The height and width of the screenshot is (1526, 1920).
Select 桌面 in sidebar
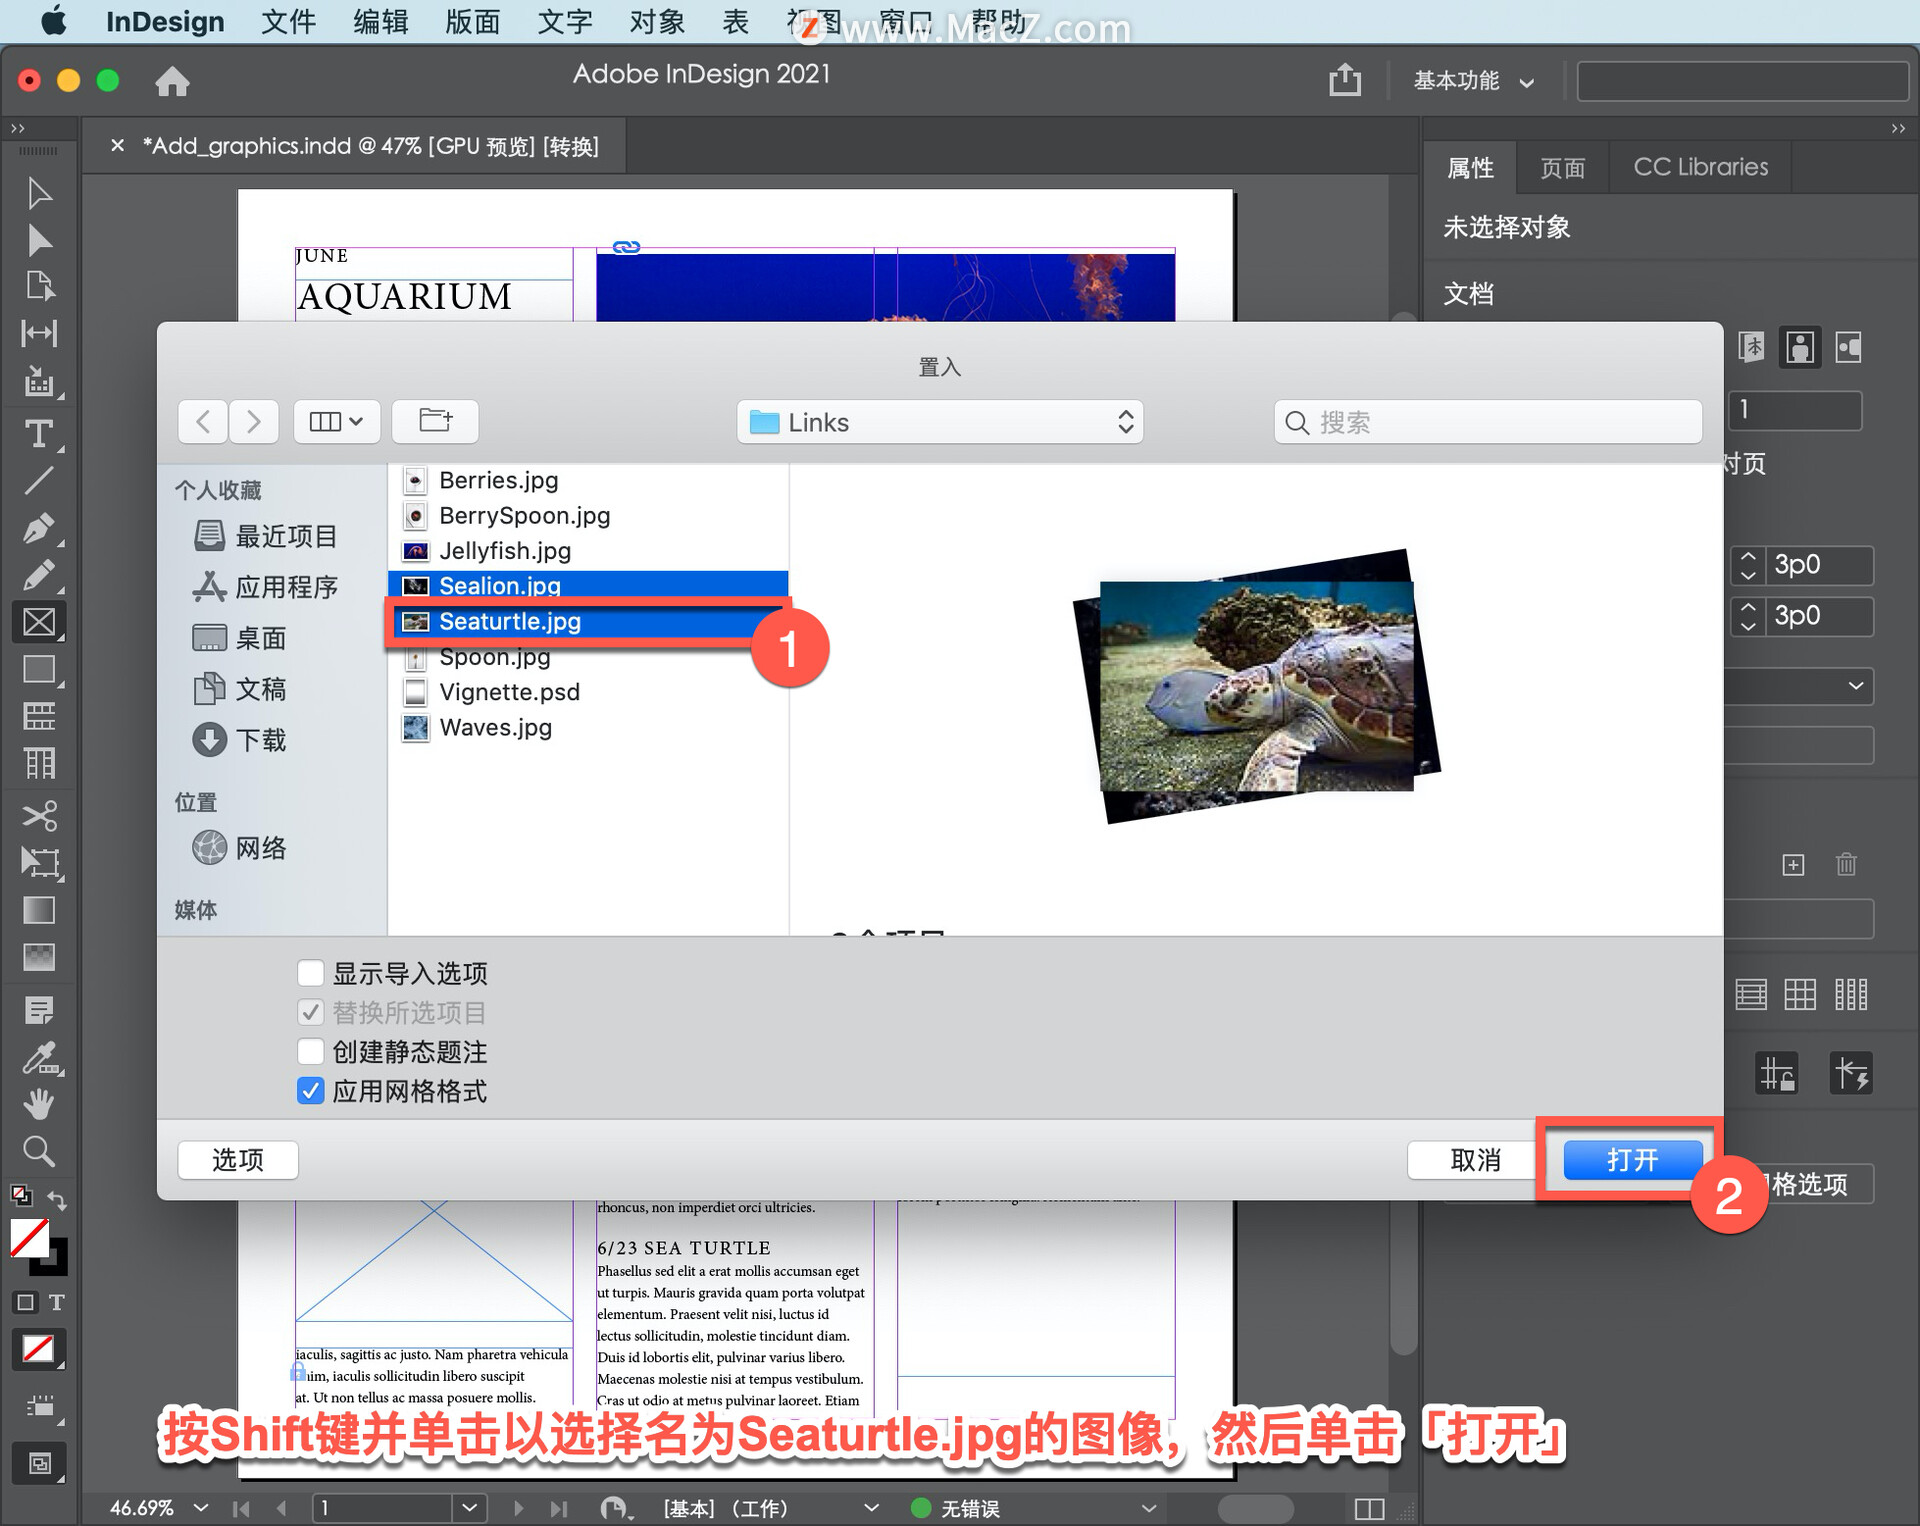[240, 638]
